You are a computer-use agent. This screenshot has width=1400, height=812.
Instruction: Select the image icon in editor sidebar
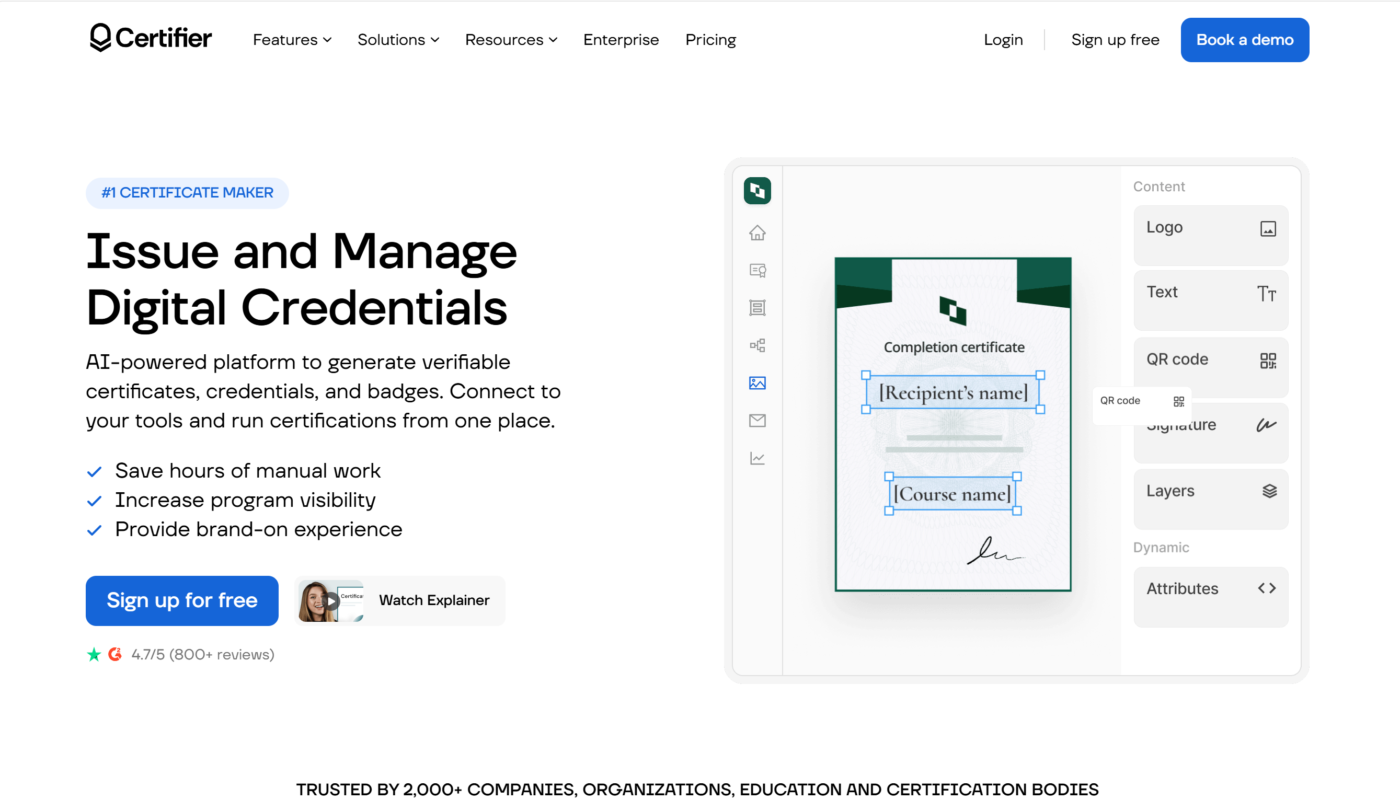point(757,383)
